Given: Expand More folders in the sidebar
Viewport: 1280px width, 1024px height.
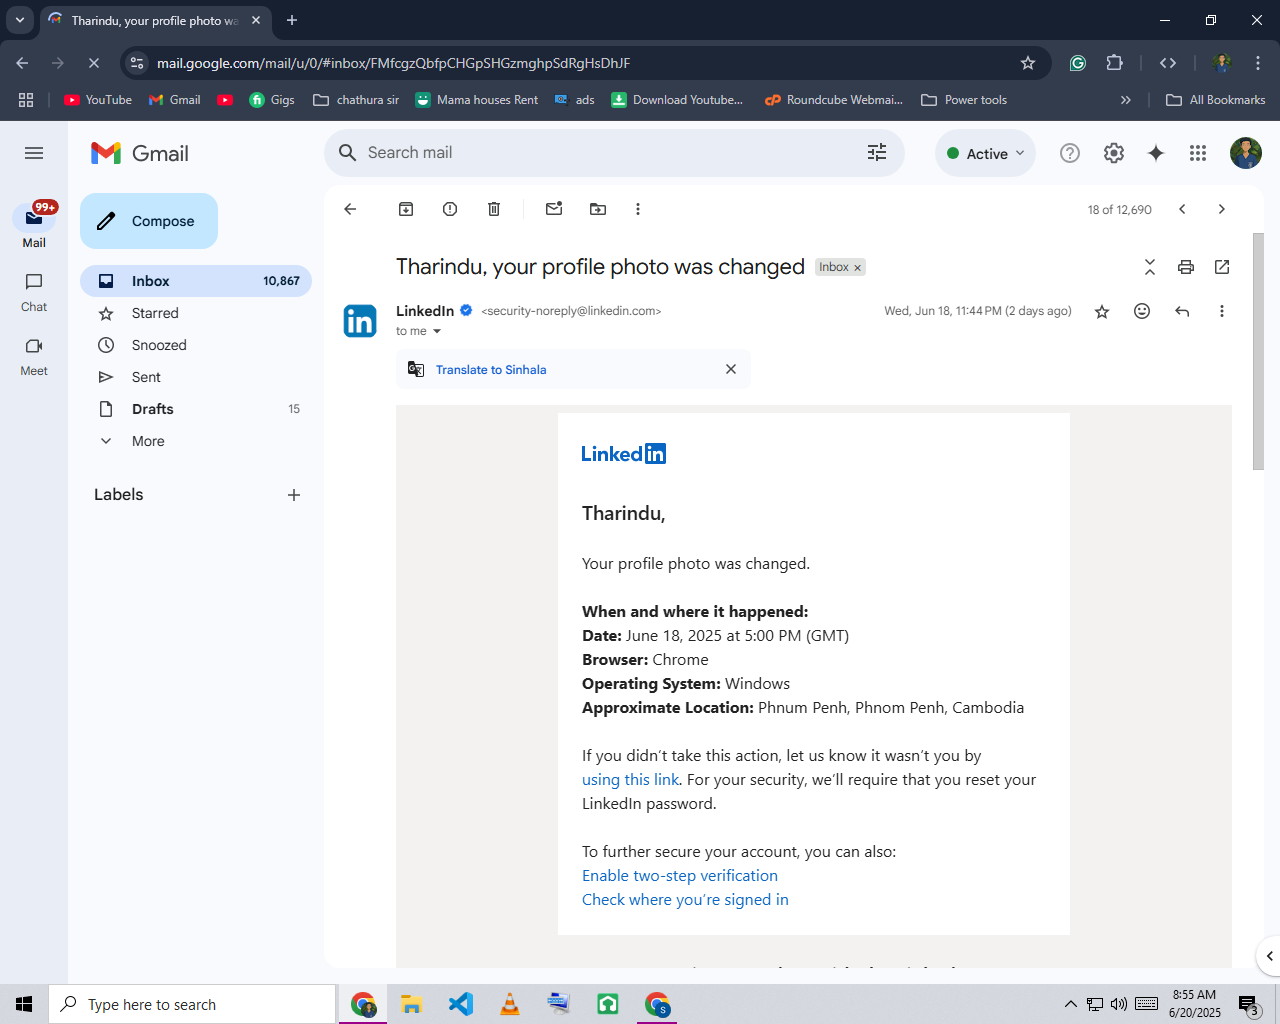Looking at the screenshot, I should (x=196, y=441).
